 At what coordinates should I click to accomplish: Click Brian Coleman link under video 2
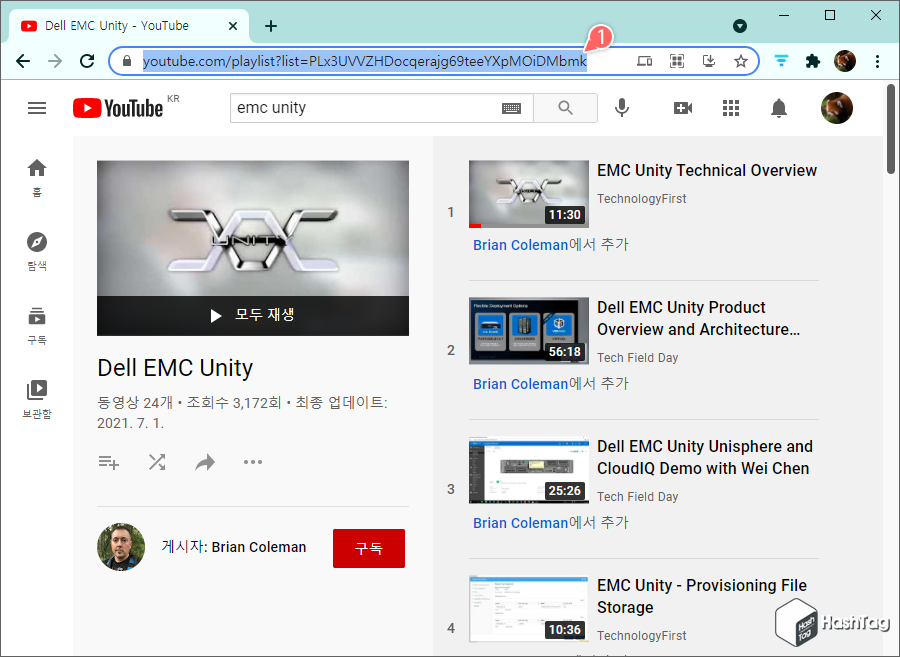(x=520, y=384)
